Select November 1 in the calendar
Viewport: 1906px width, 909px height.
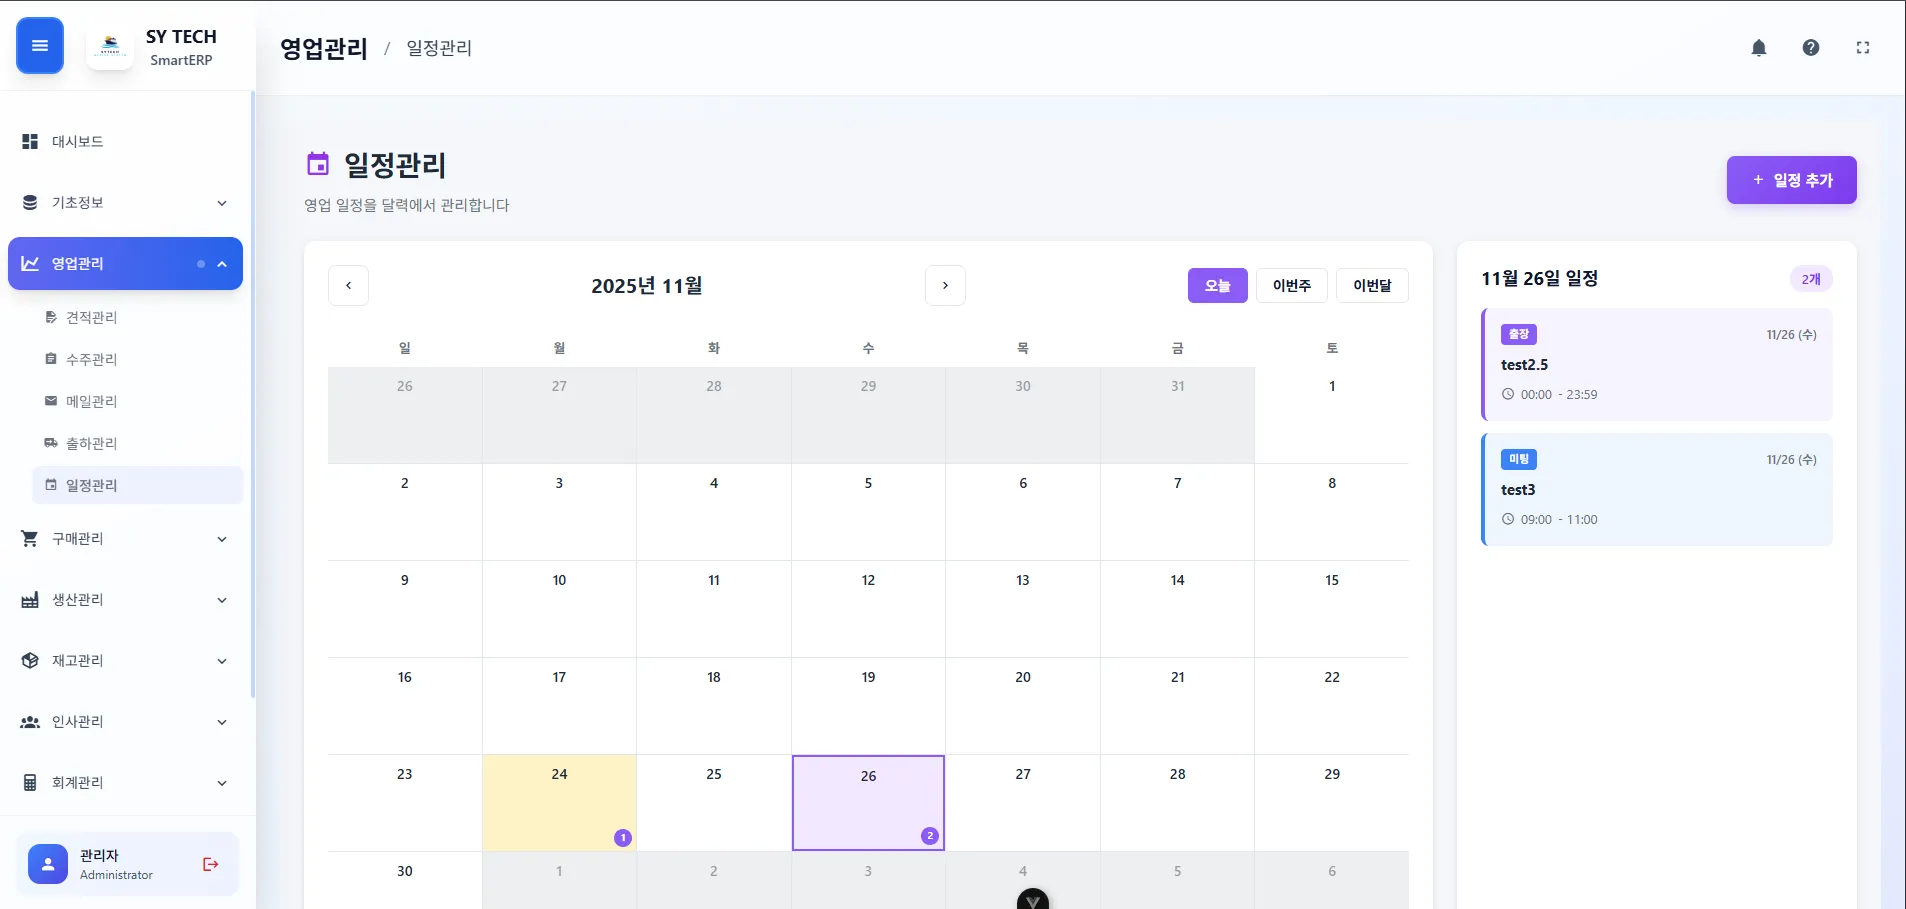1332,415
